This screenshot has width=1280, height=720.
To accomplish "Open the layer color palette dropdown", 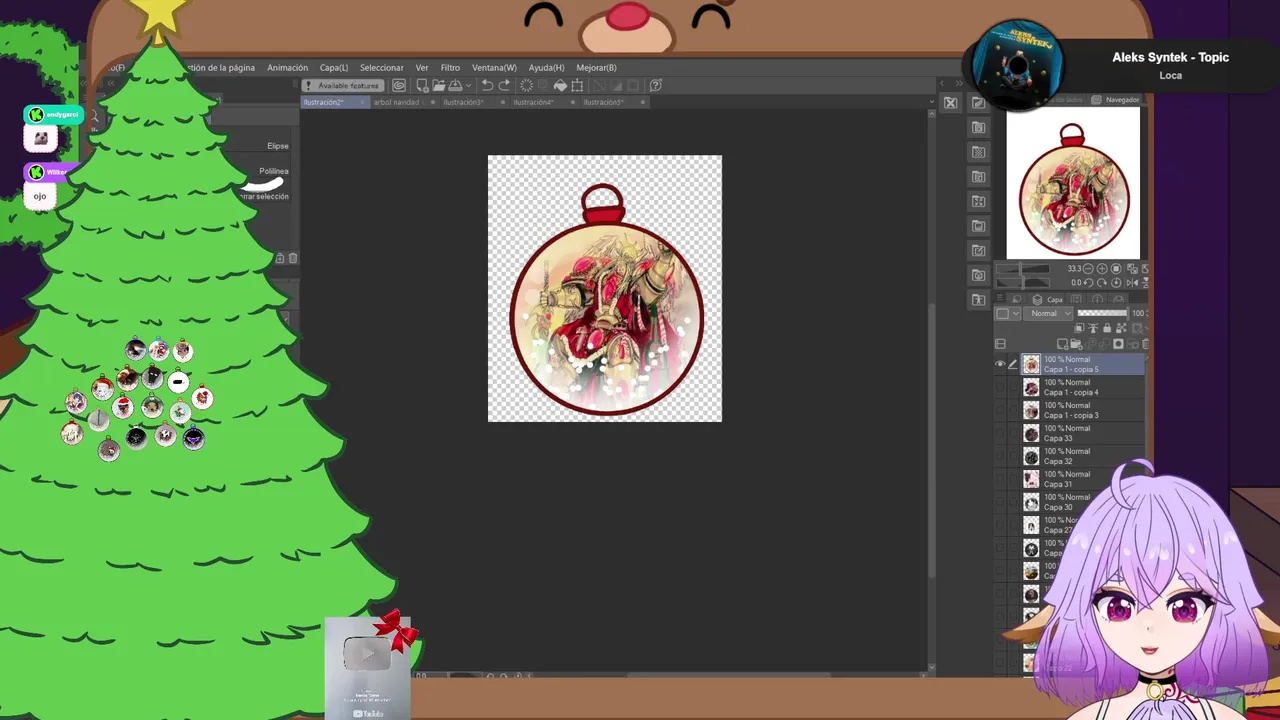I will click(x=1007, y=313).
